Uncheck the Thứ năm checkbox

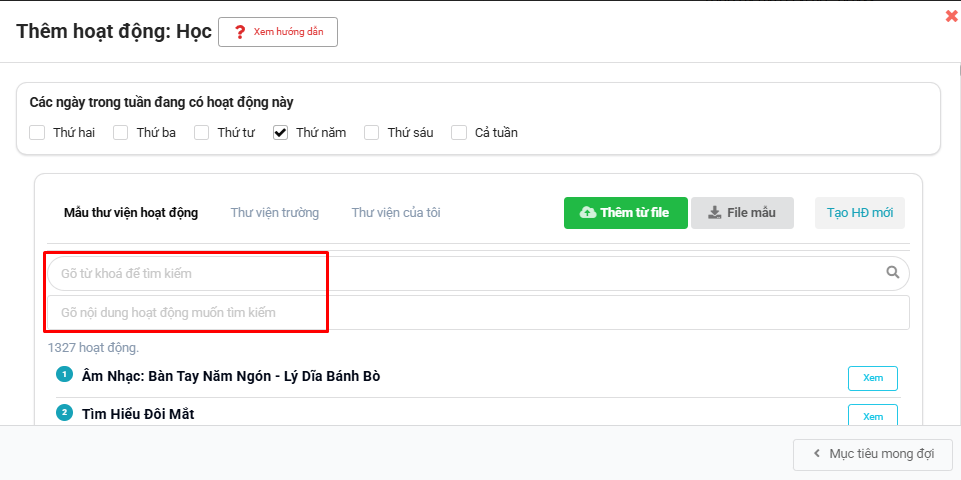(281, 132)
